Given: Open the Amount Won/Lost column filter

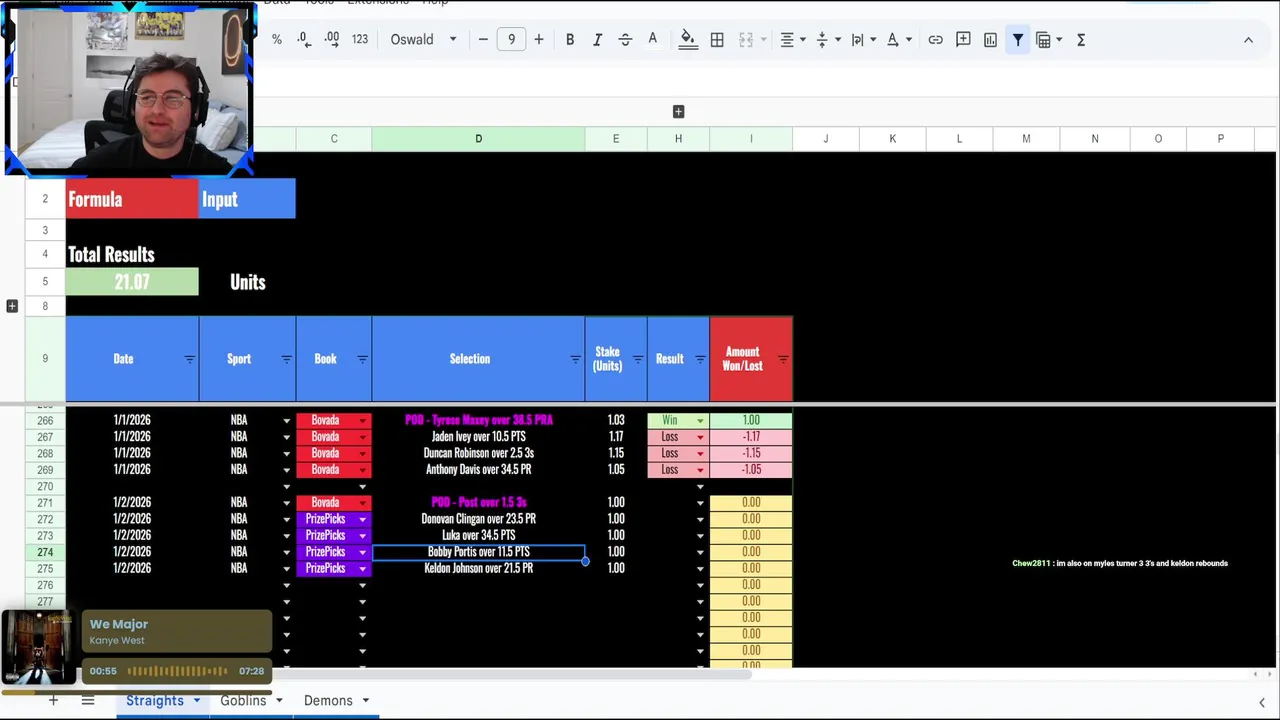Looking at the screenshot, I should (x=782, y=359).
